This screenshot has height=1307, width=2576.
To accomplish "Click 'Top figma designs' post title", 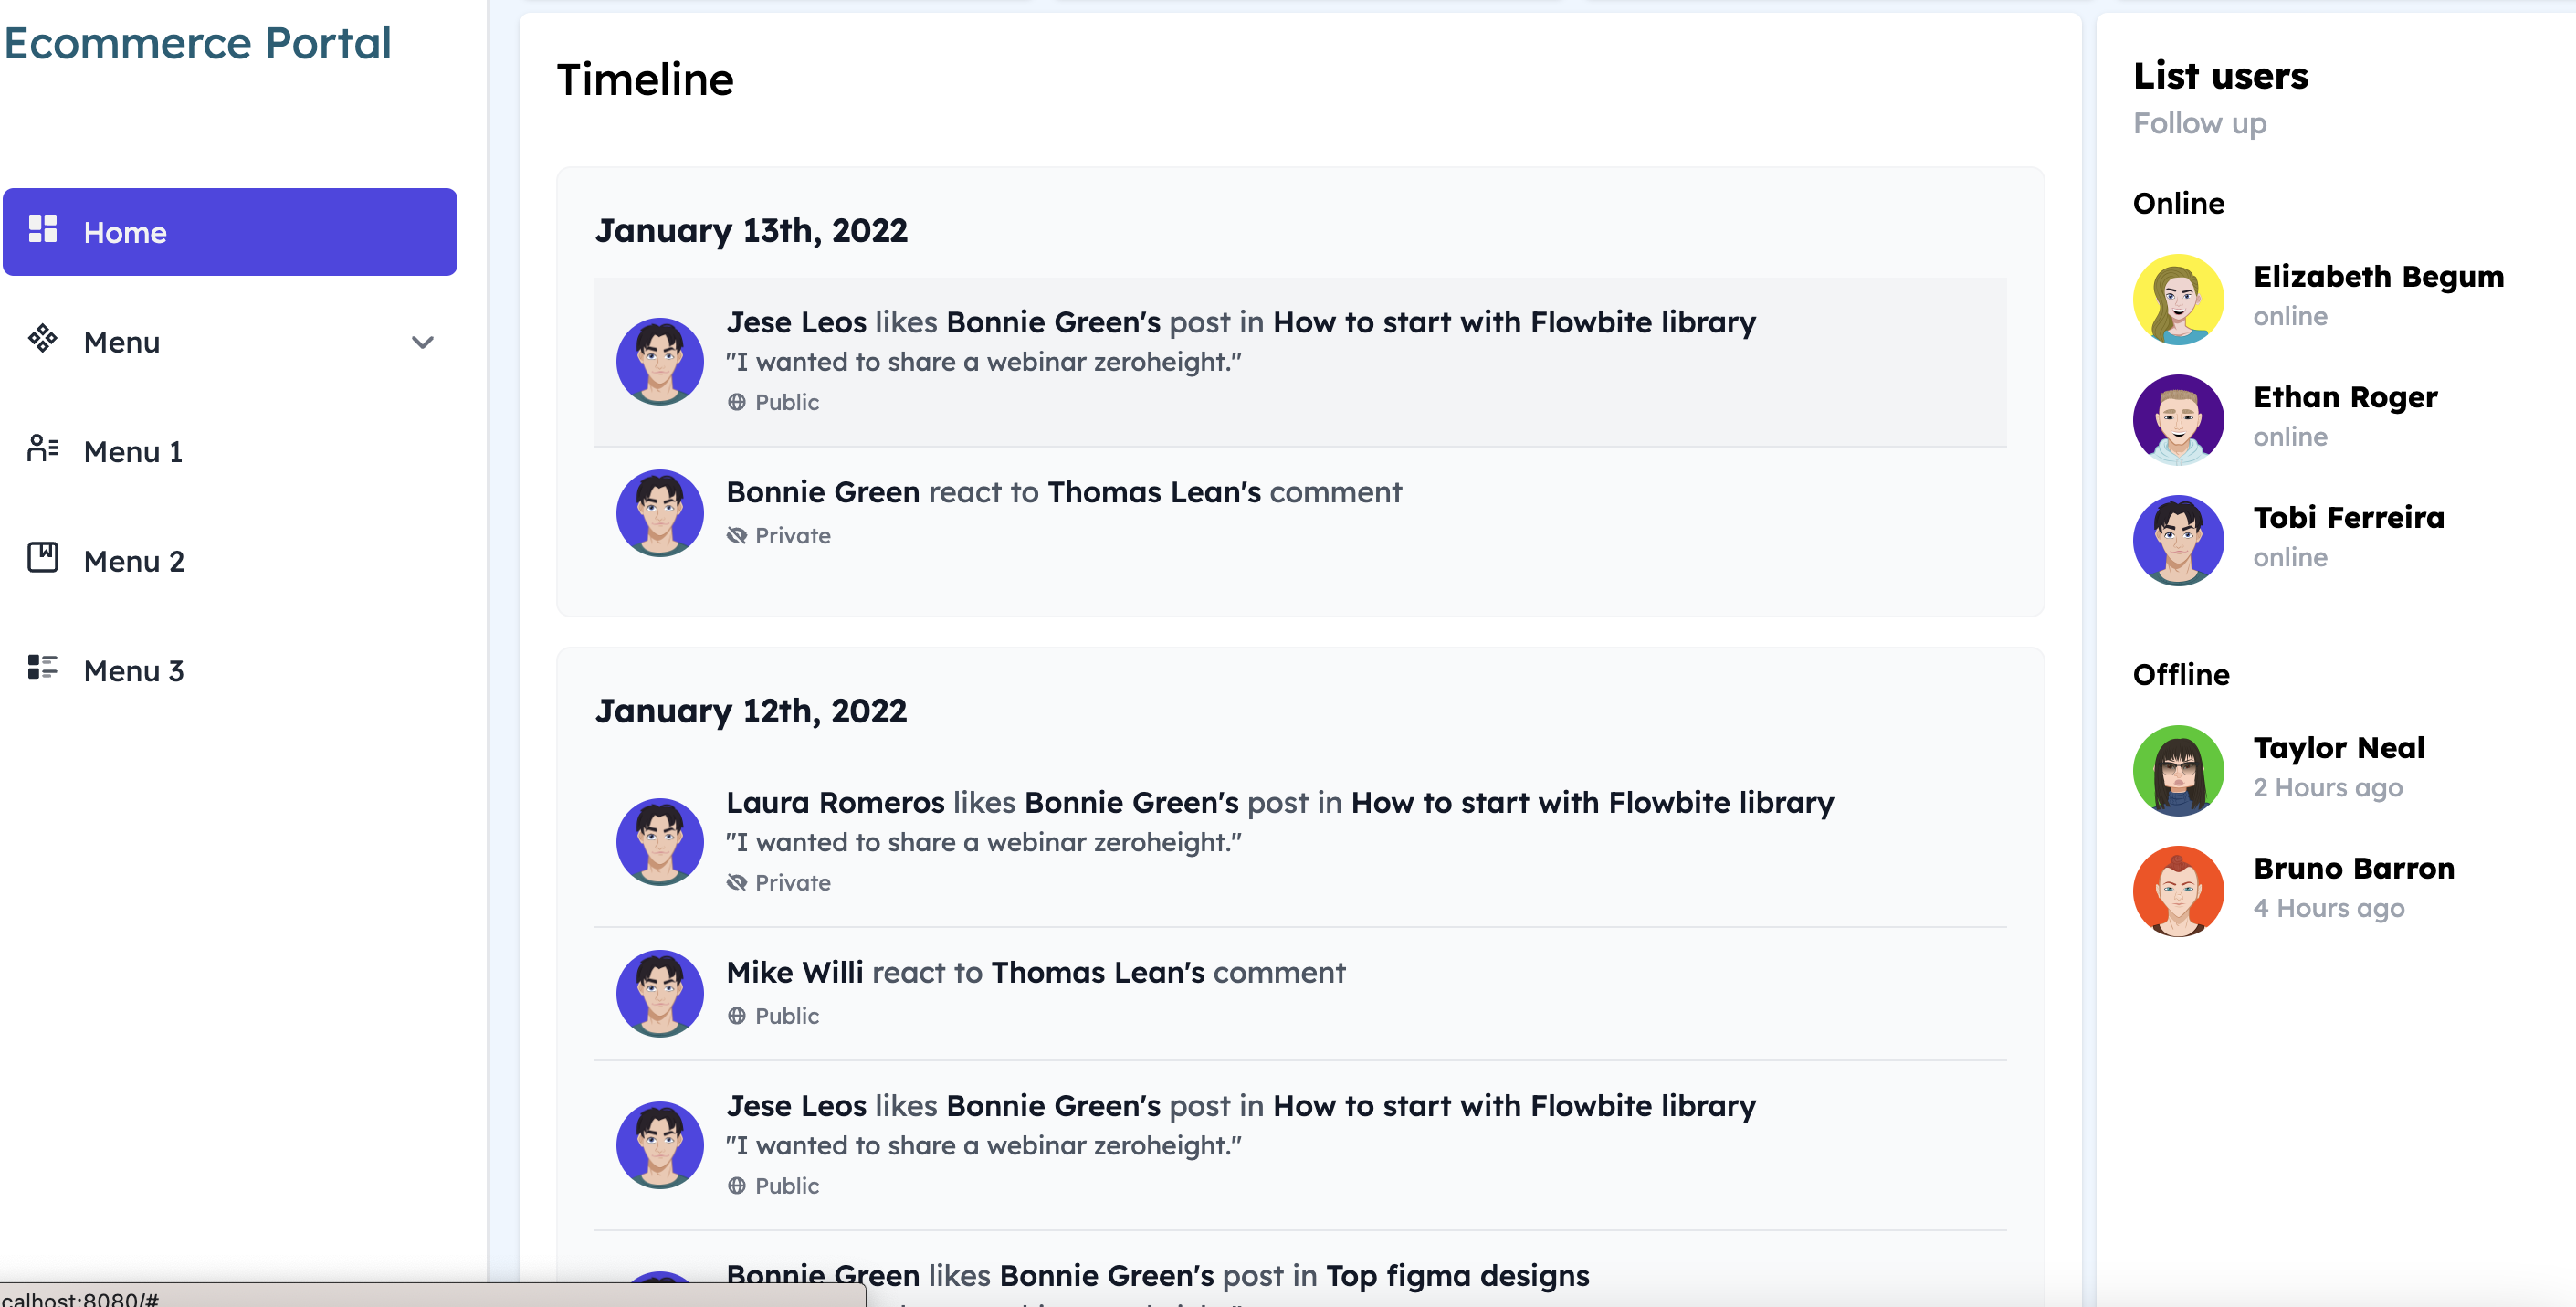I will 1457,1276.
